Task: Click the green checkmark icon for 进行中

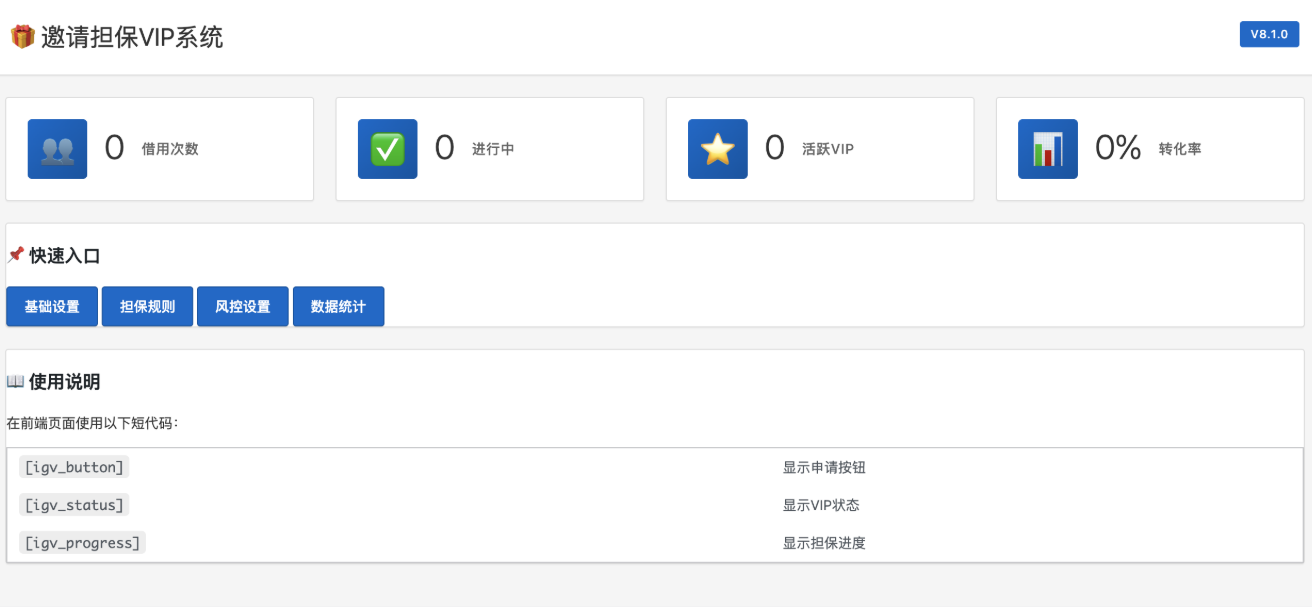Action: [387, 149]
